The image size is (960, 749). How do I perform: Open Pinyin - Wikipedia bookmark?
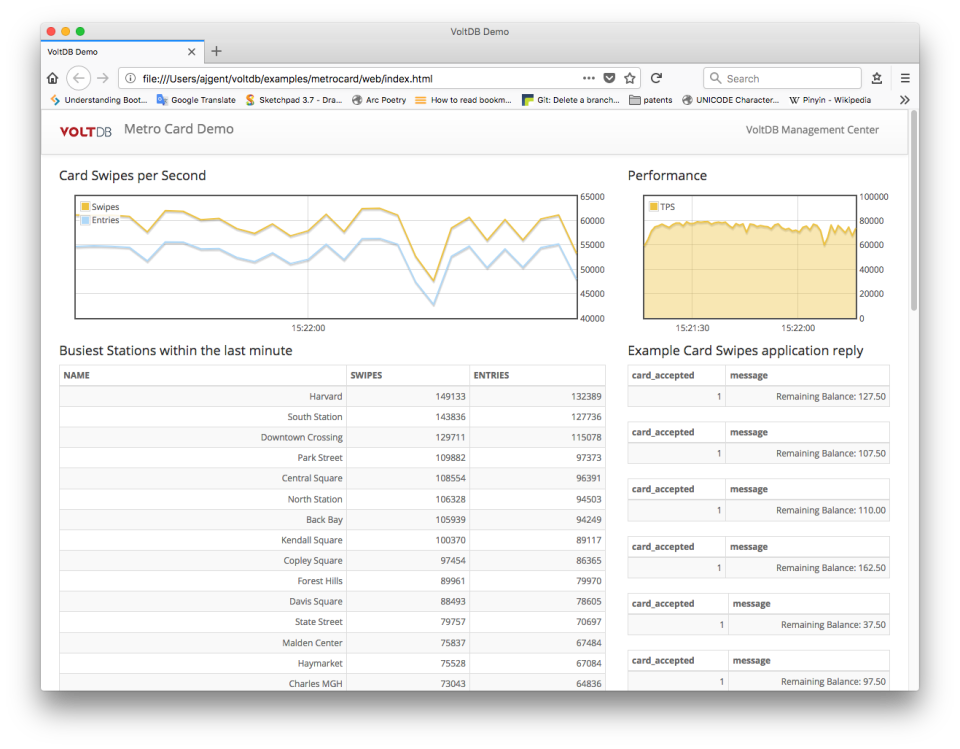coord(830,100)
